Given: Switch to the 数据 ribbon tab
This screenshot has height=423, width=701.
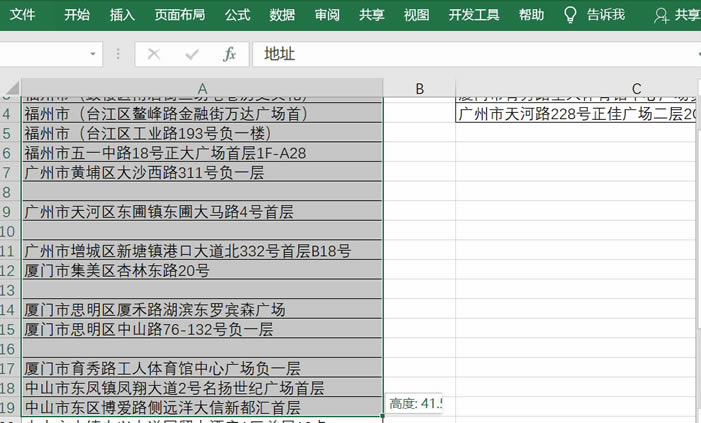Looking at the screenshot, I should coord(282,15).
